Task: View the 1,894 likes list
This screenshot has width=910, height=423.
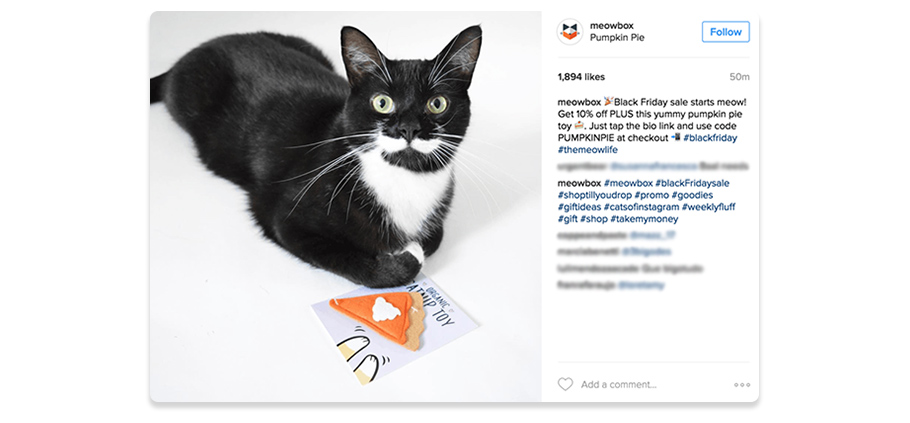Action: pos(581,77)
